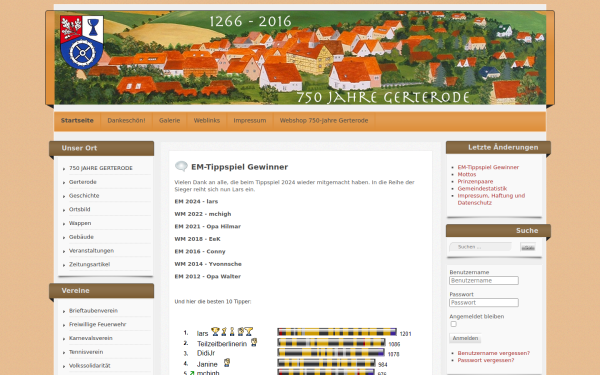Click the Unser Ort panel header

pyautogui.click(x=101, y=148)
